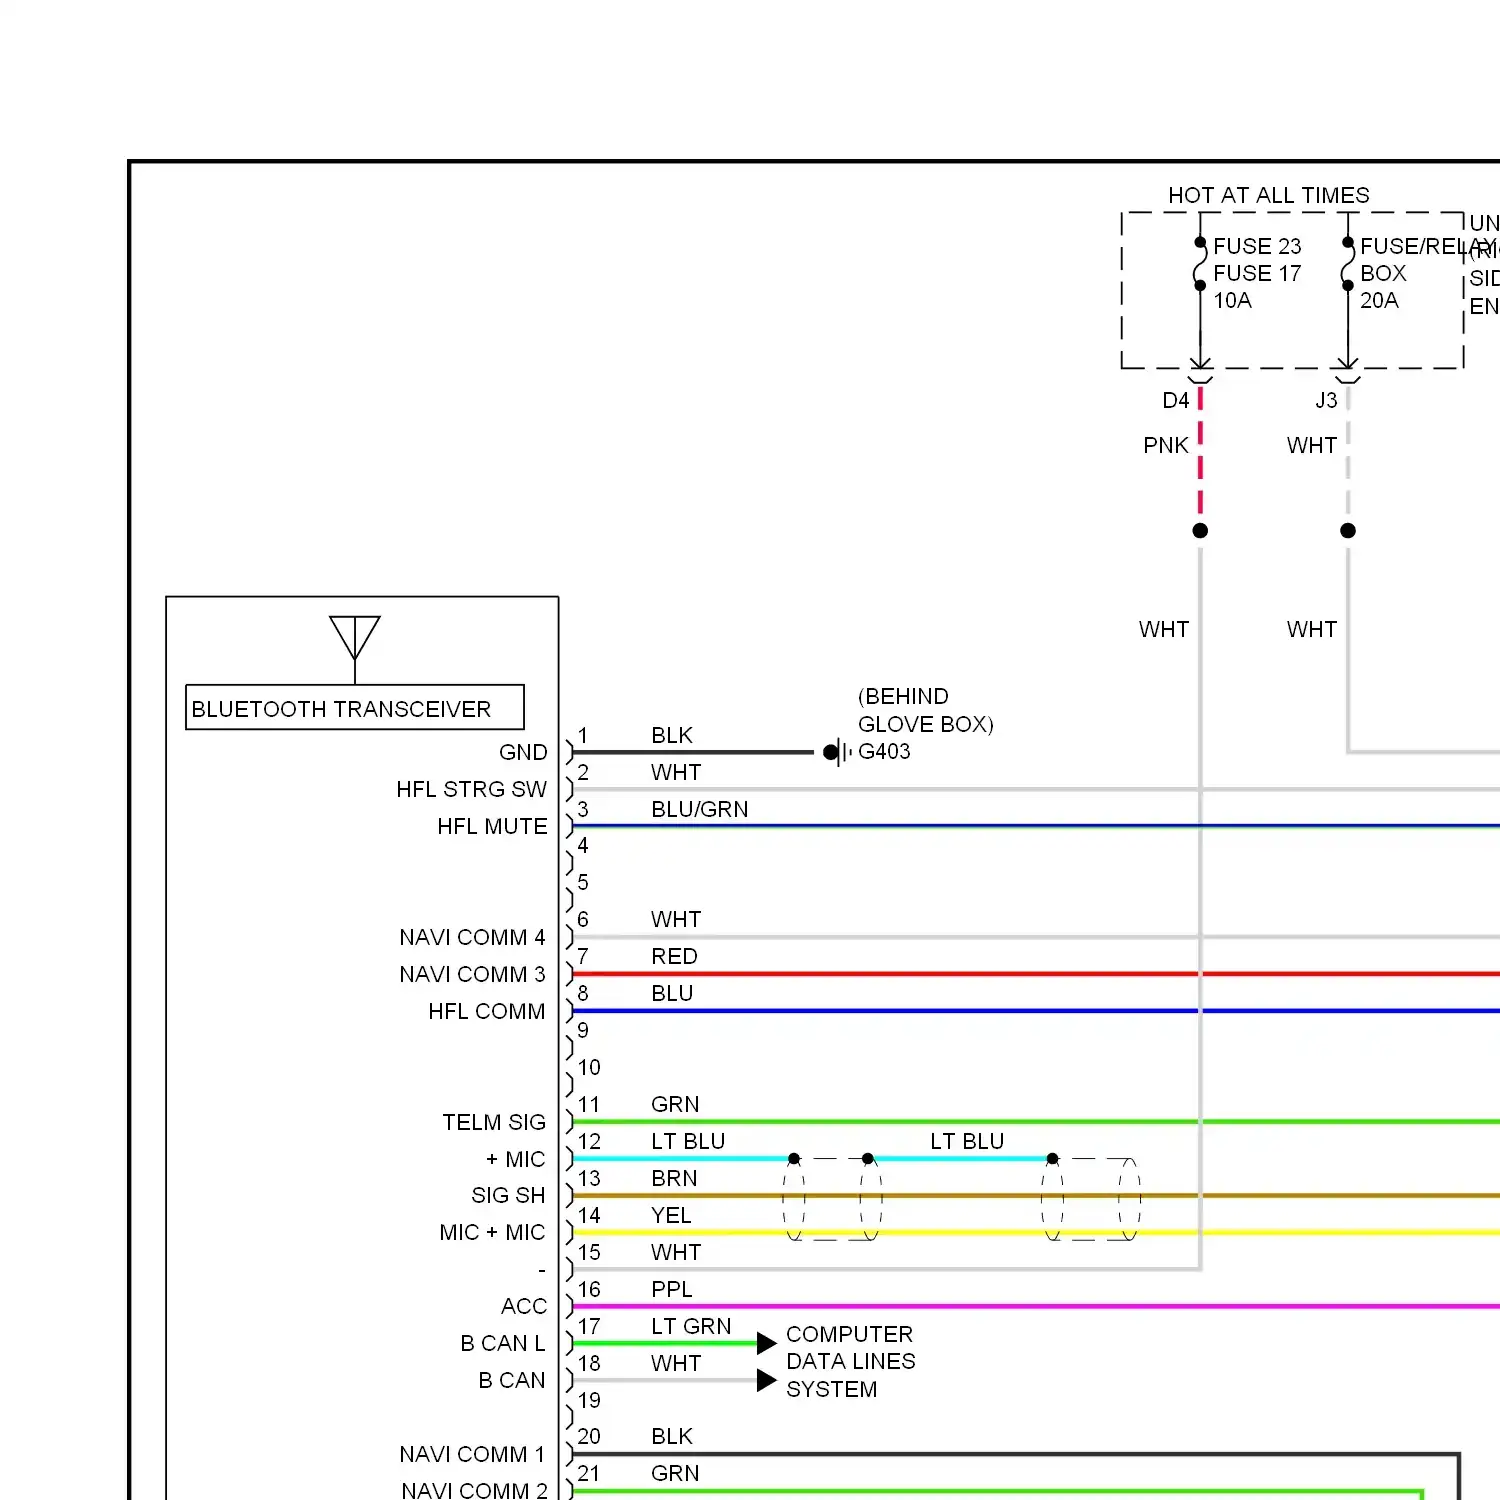Click the WHT label at pin 15
1500x1500 pixels.
pos(676,1252)
